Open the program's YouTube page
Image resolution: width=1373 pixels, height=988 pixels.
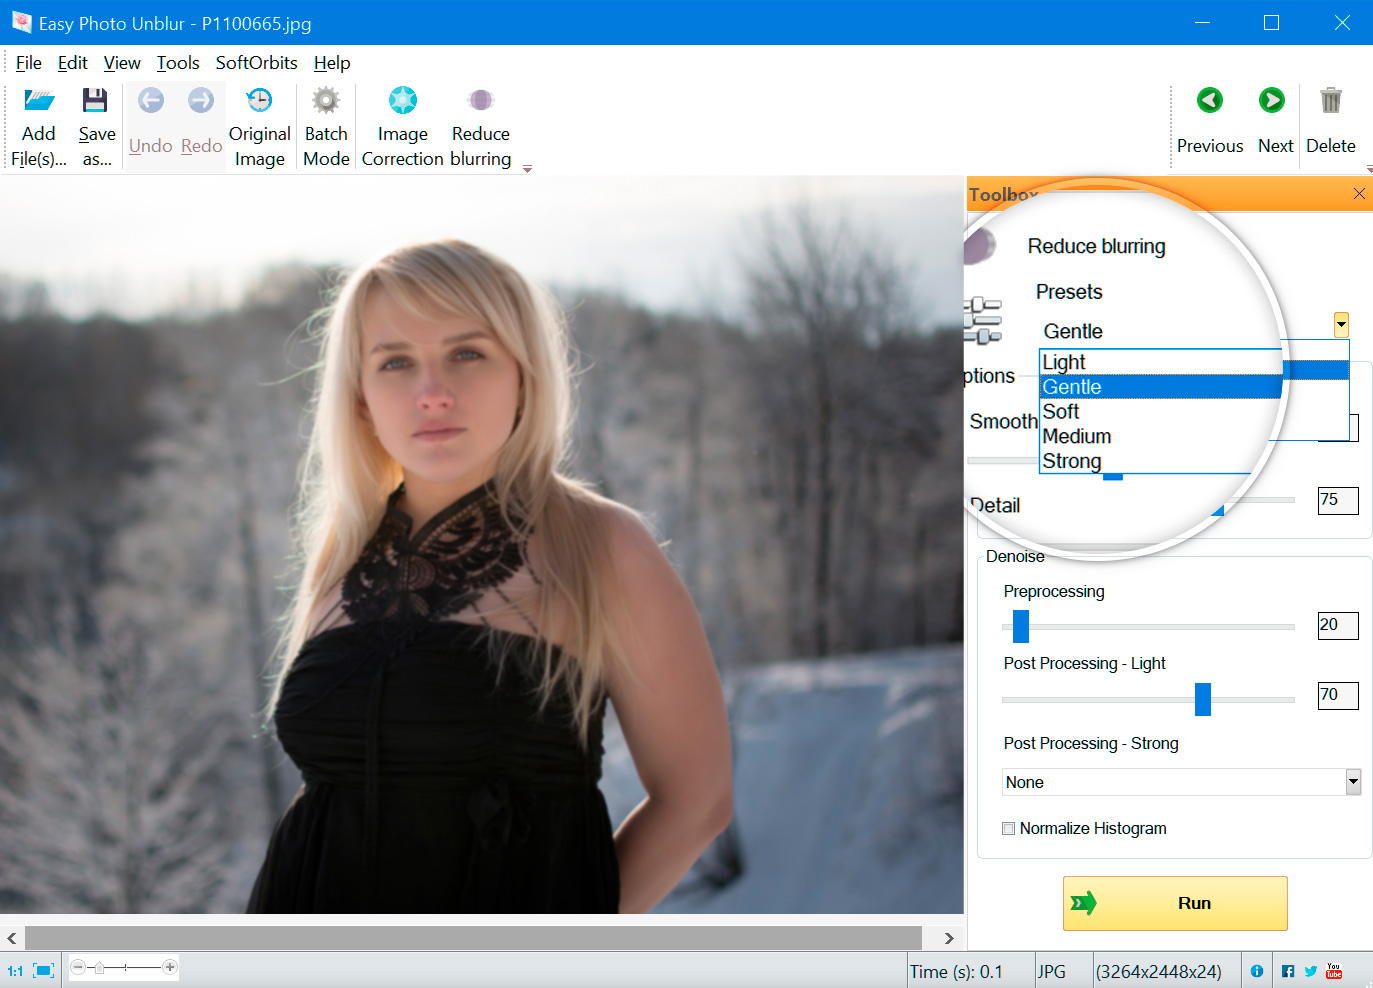(1334, 970)
